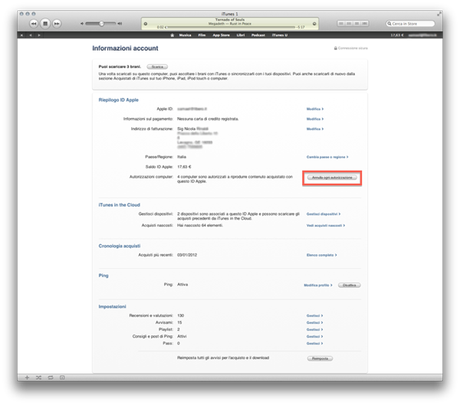This screenshot has height=405, width=460.
Task: Open the iTunes Store home icon
Action: point(172,35)
